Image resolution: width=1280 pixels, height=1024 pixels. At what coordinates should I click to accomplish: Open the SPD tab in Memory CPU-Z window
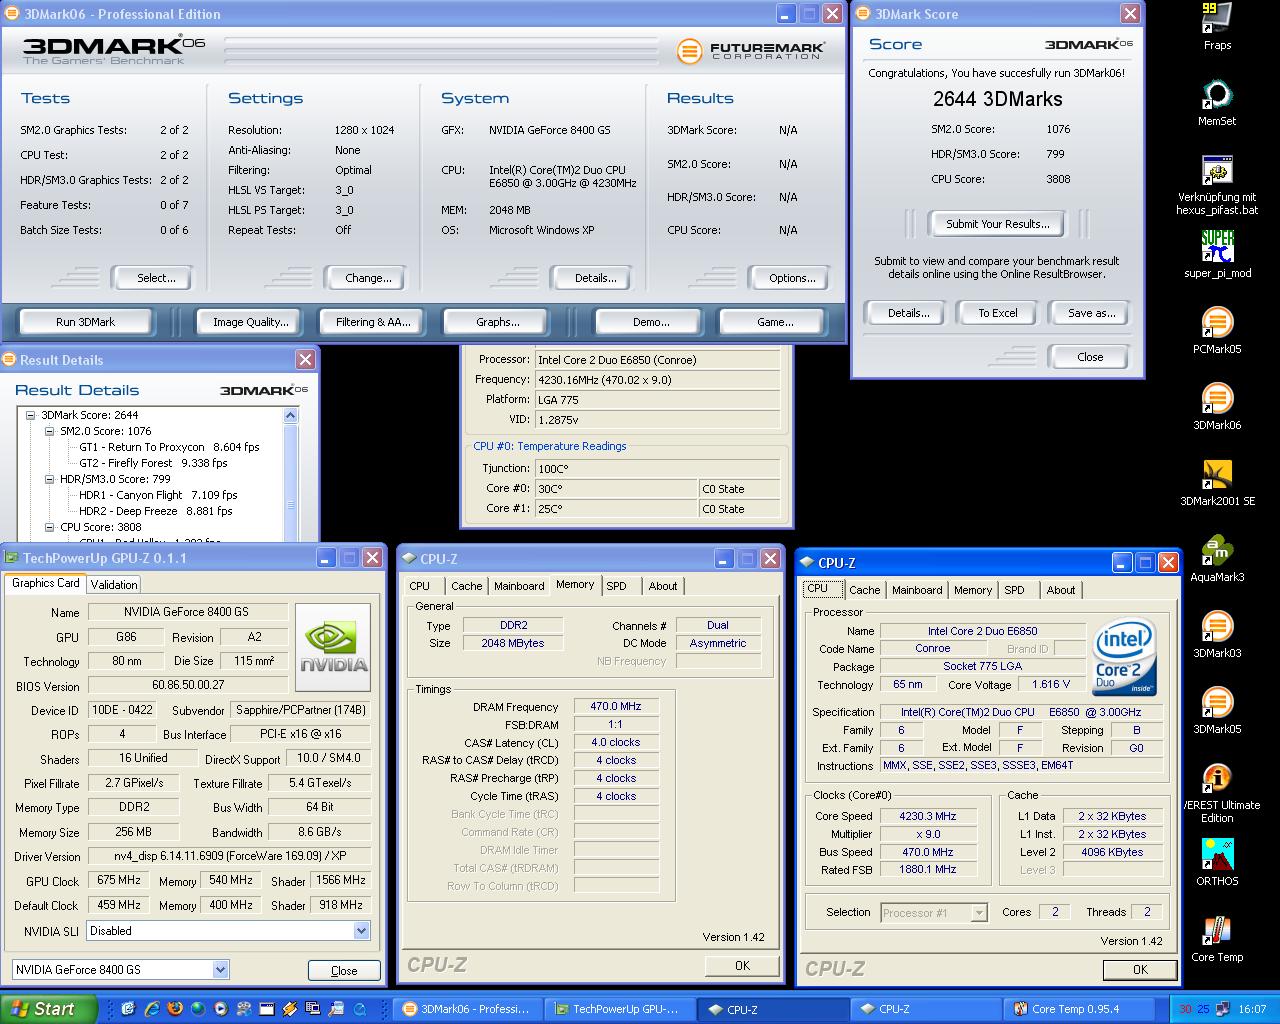click(x=617, y=586)
